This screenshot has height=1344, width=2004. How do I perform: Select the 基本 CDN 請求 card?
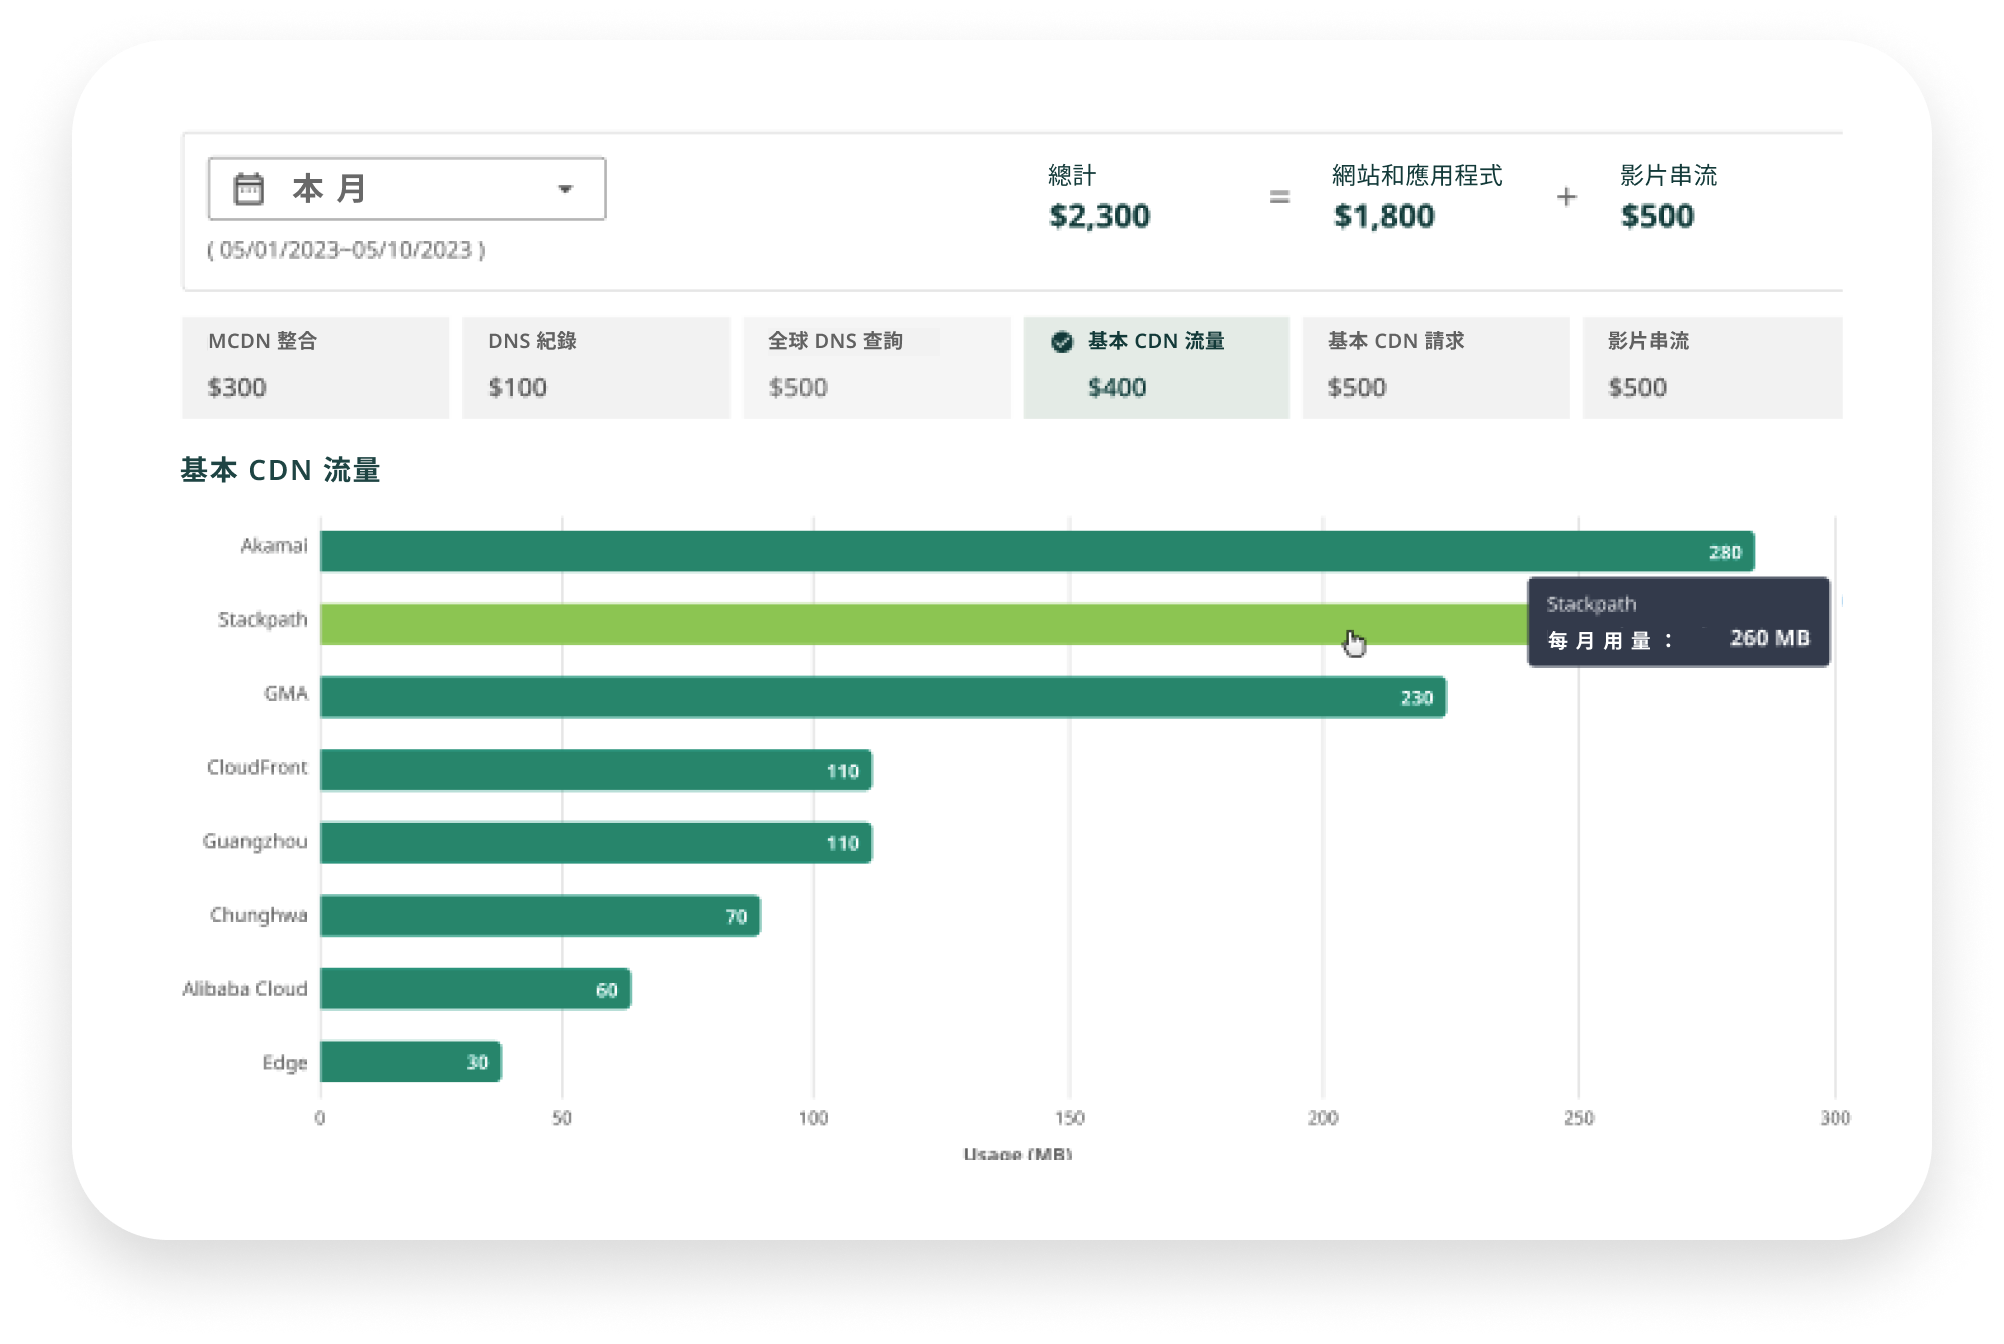coord(1436,367)
